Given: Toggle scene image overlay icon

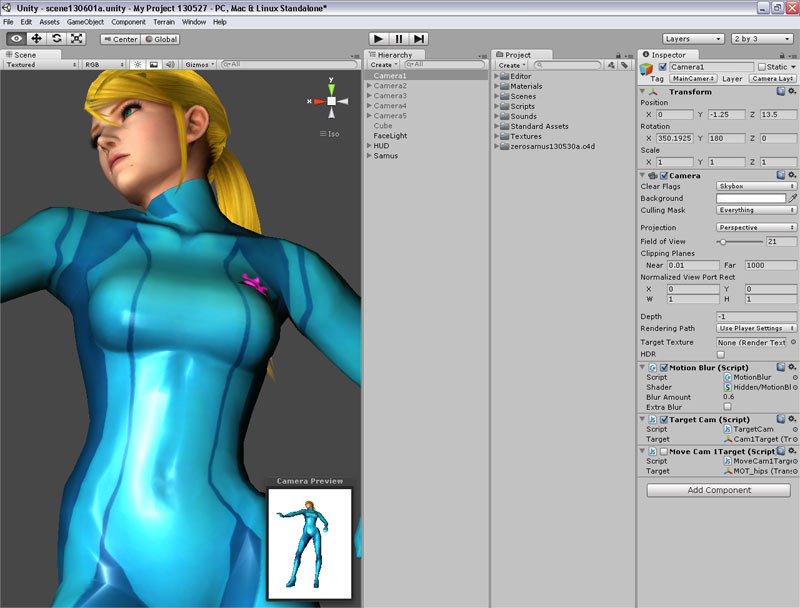Looking at the screenshot, I should (x=154, y=65).
